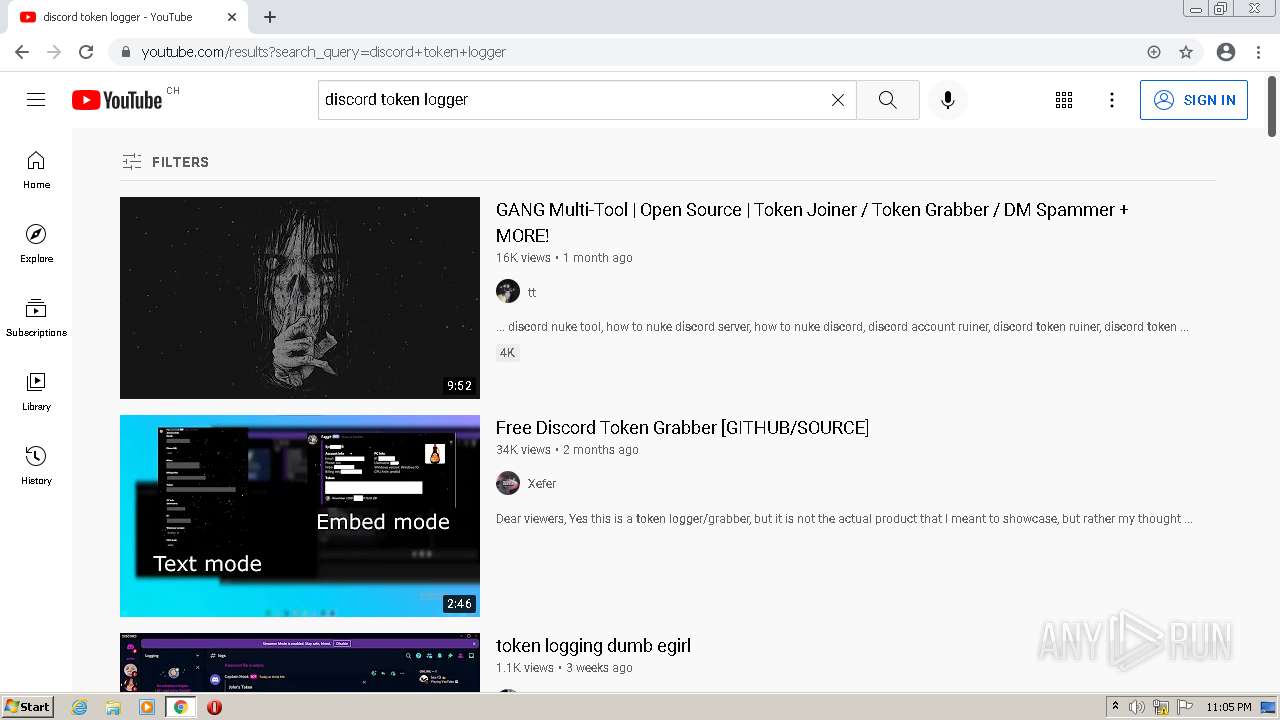Open a new browser tab
This screenshot has width=1280, height=720.
(270, 17)
